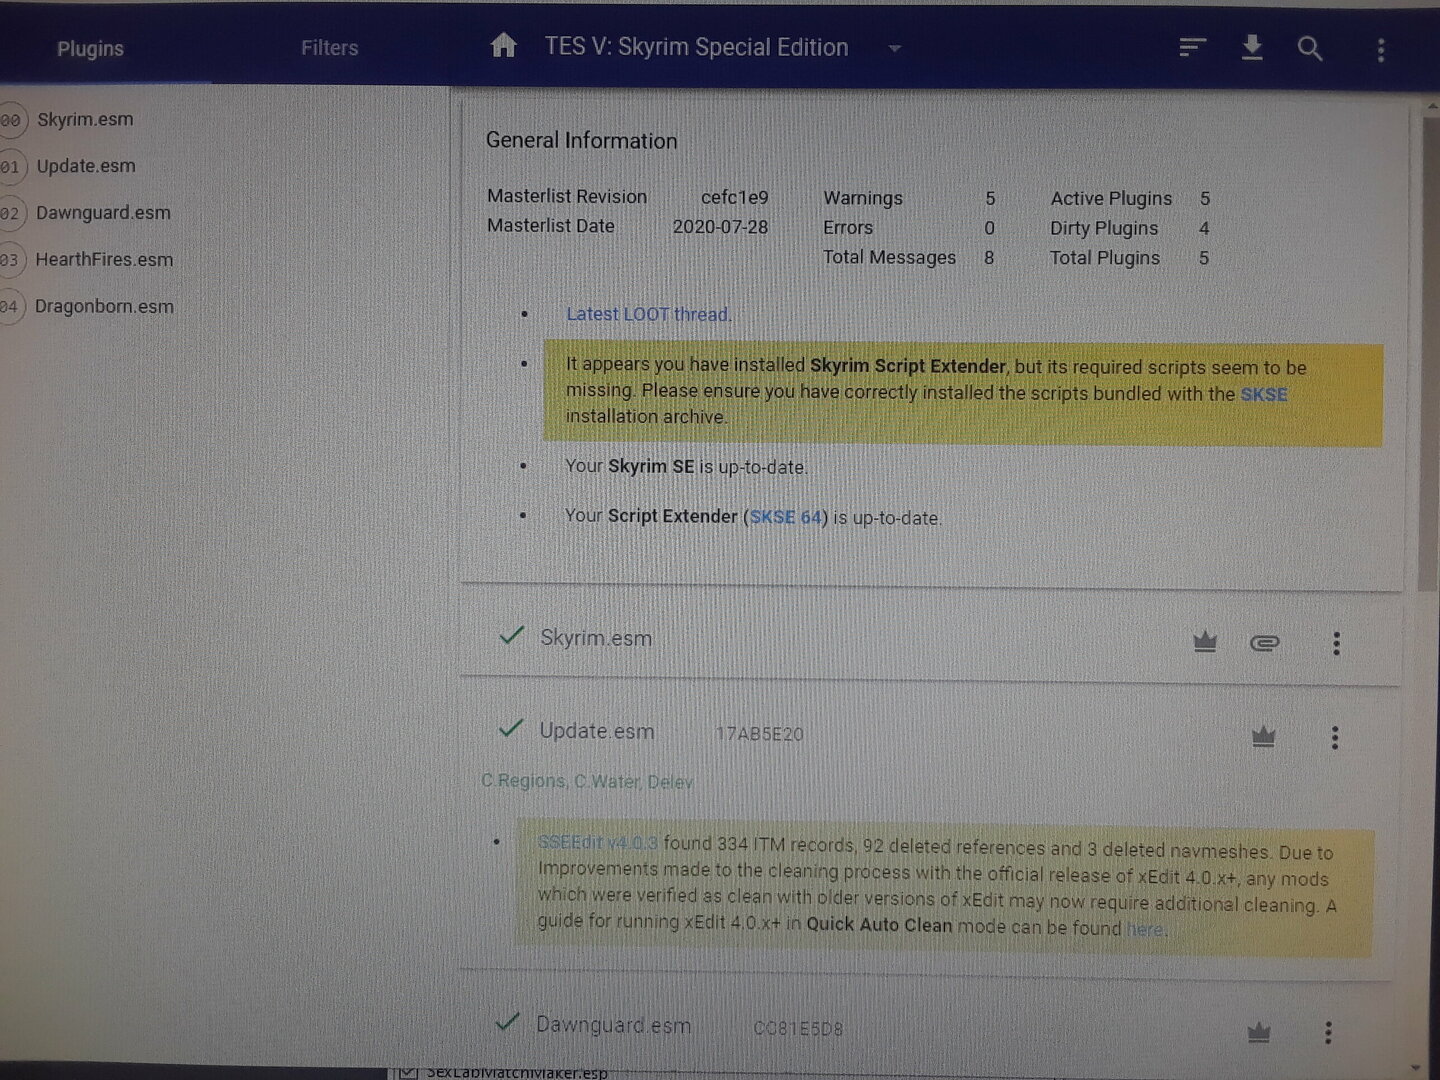Open the three-dot menu on Dawnguard.esm card
Screen dimensions: 1440x1080
coord(1328,1032)
